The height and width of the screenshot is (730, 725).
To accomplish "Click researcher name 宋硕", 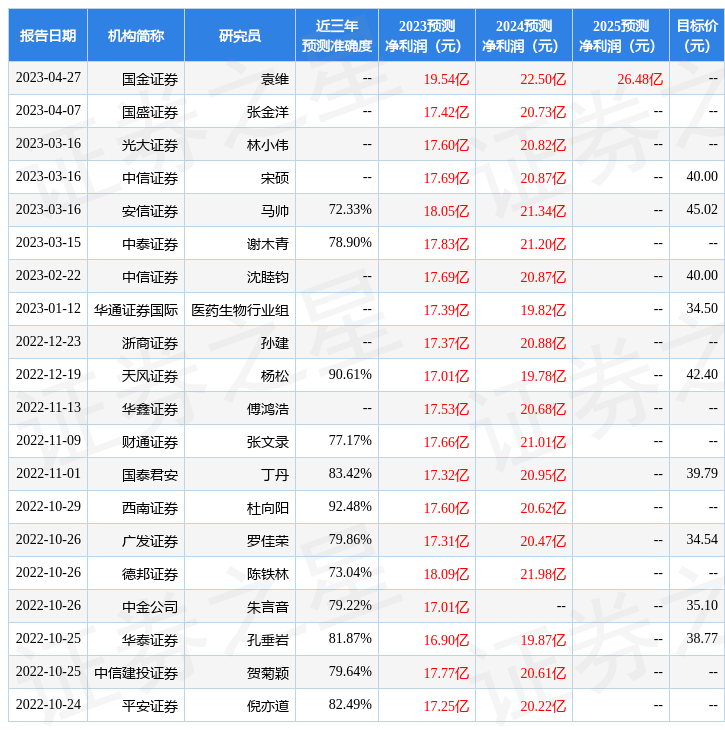I will (x=275, y=178).
